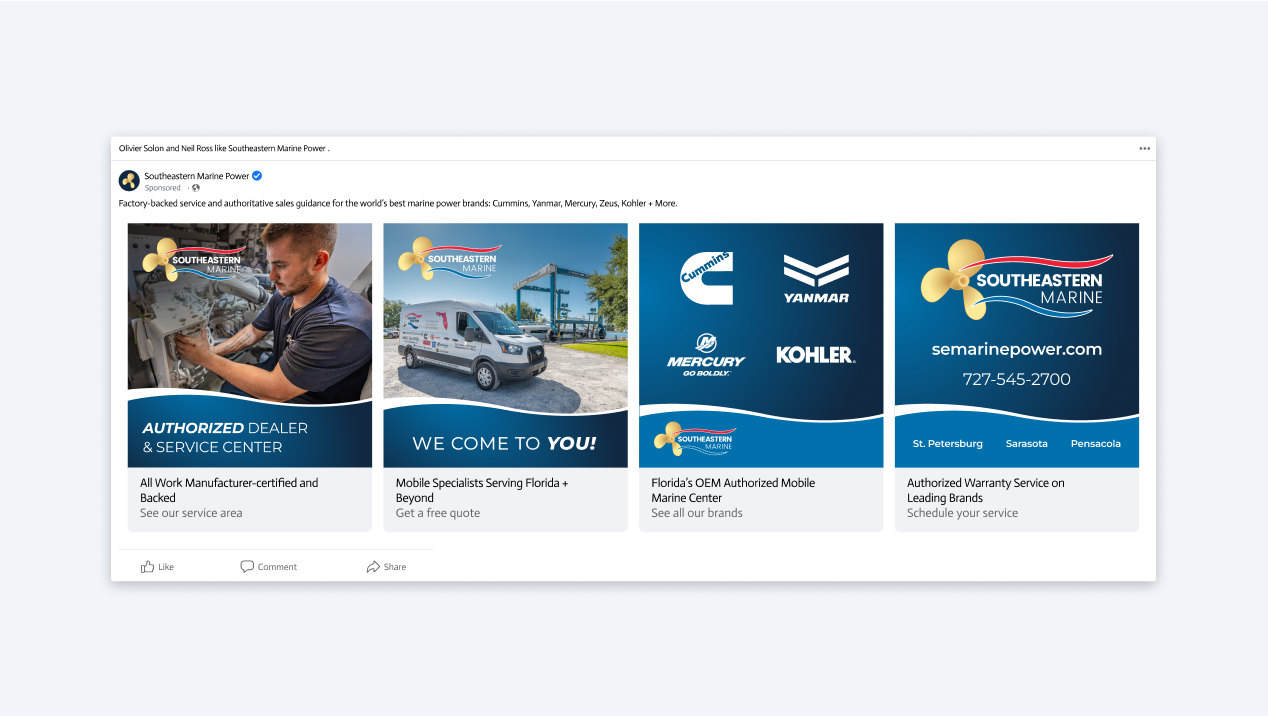Image resolution: width=1268 pixels, height=716 pixels.
Task: Click the Kohler logo in brands card
Action: (x=816, y=355)
